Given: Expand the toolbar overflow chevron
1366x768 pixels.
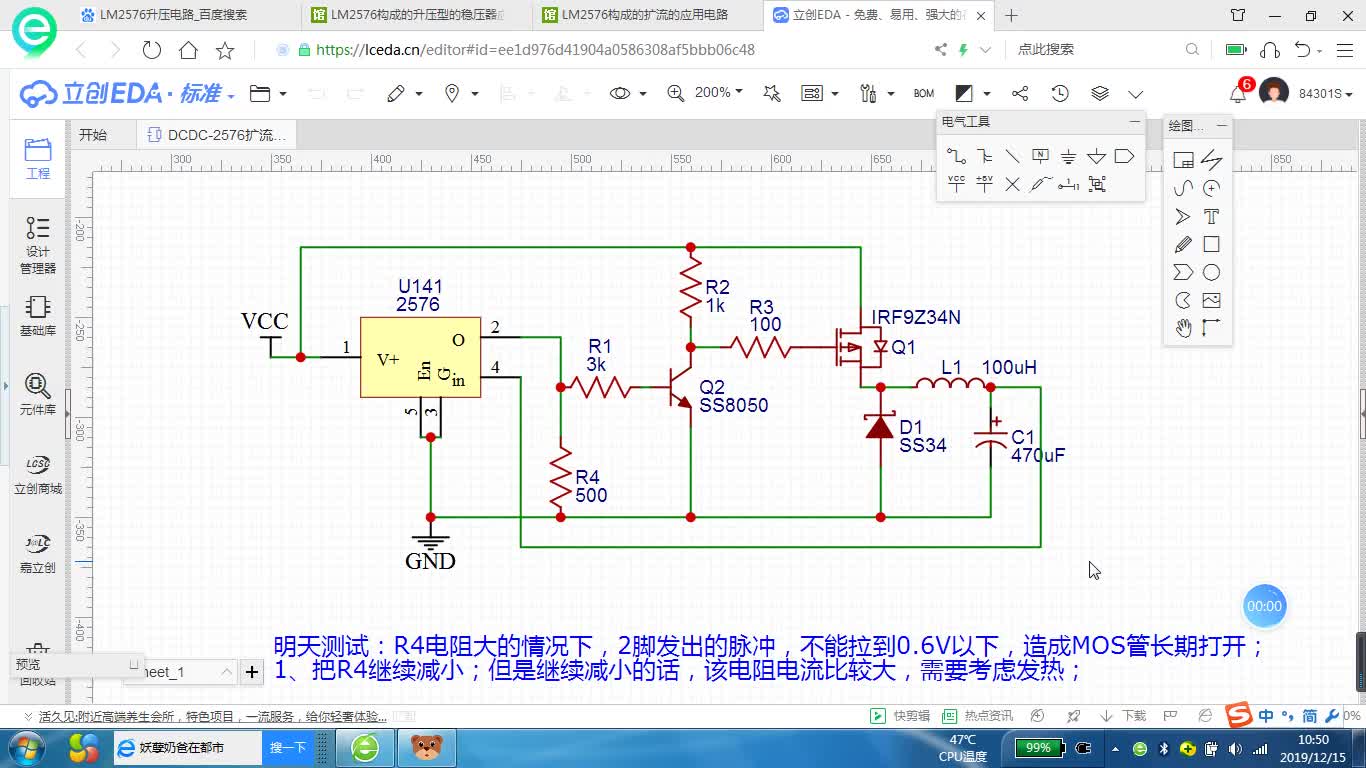Looking at the screenshot, I should click(x=1135, y=94).
